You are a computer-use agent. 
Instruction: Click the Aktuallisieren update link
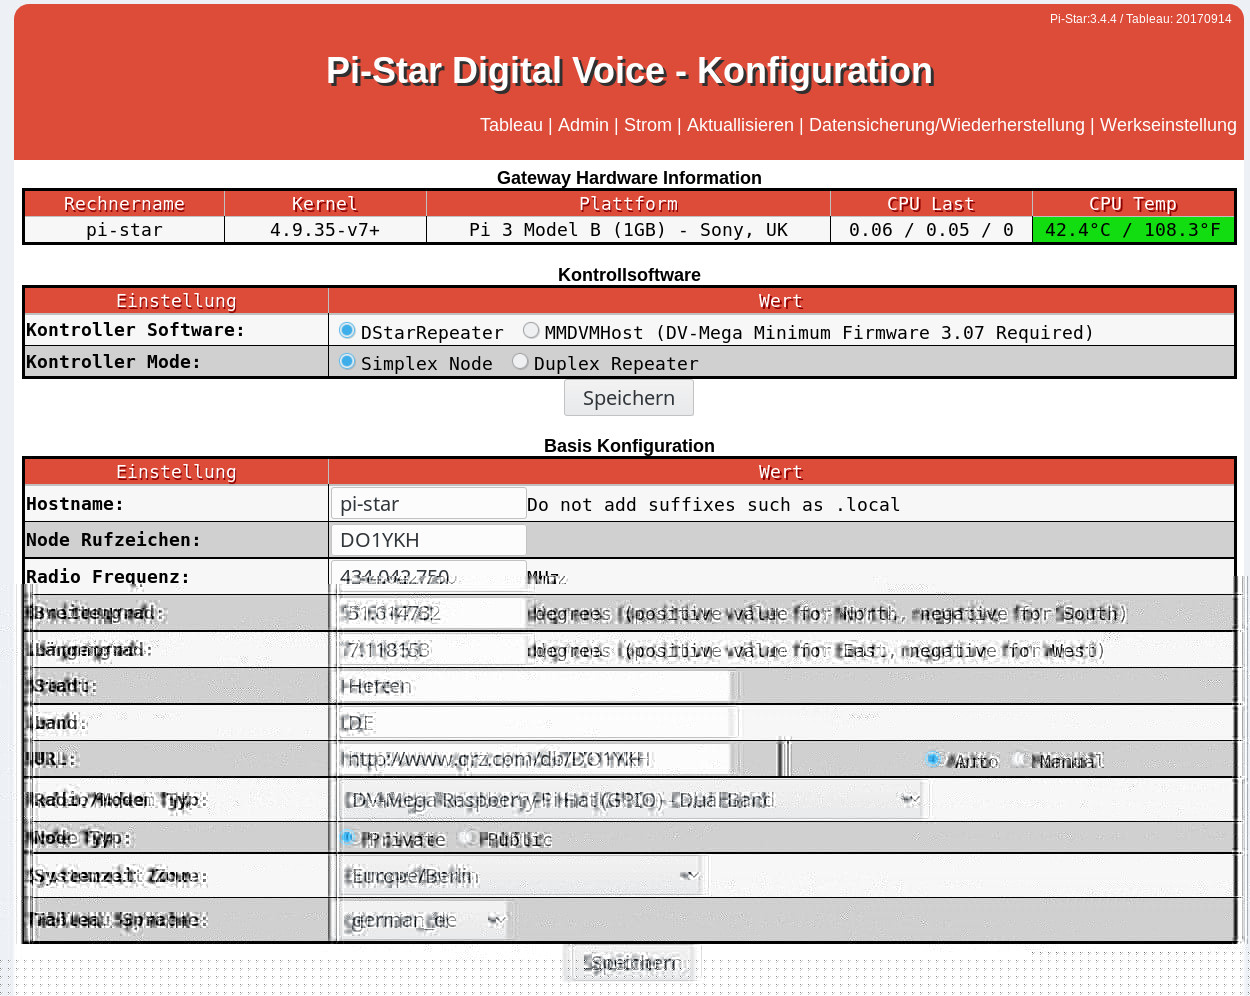(740, 125)
